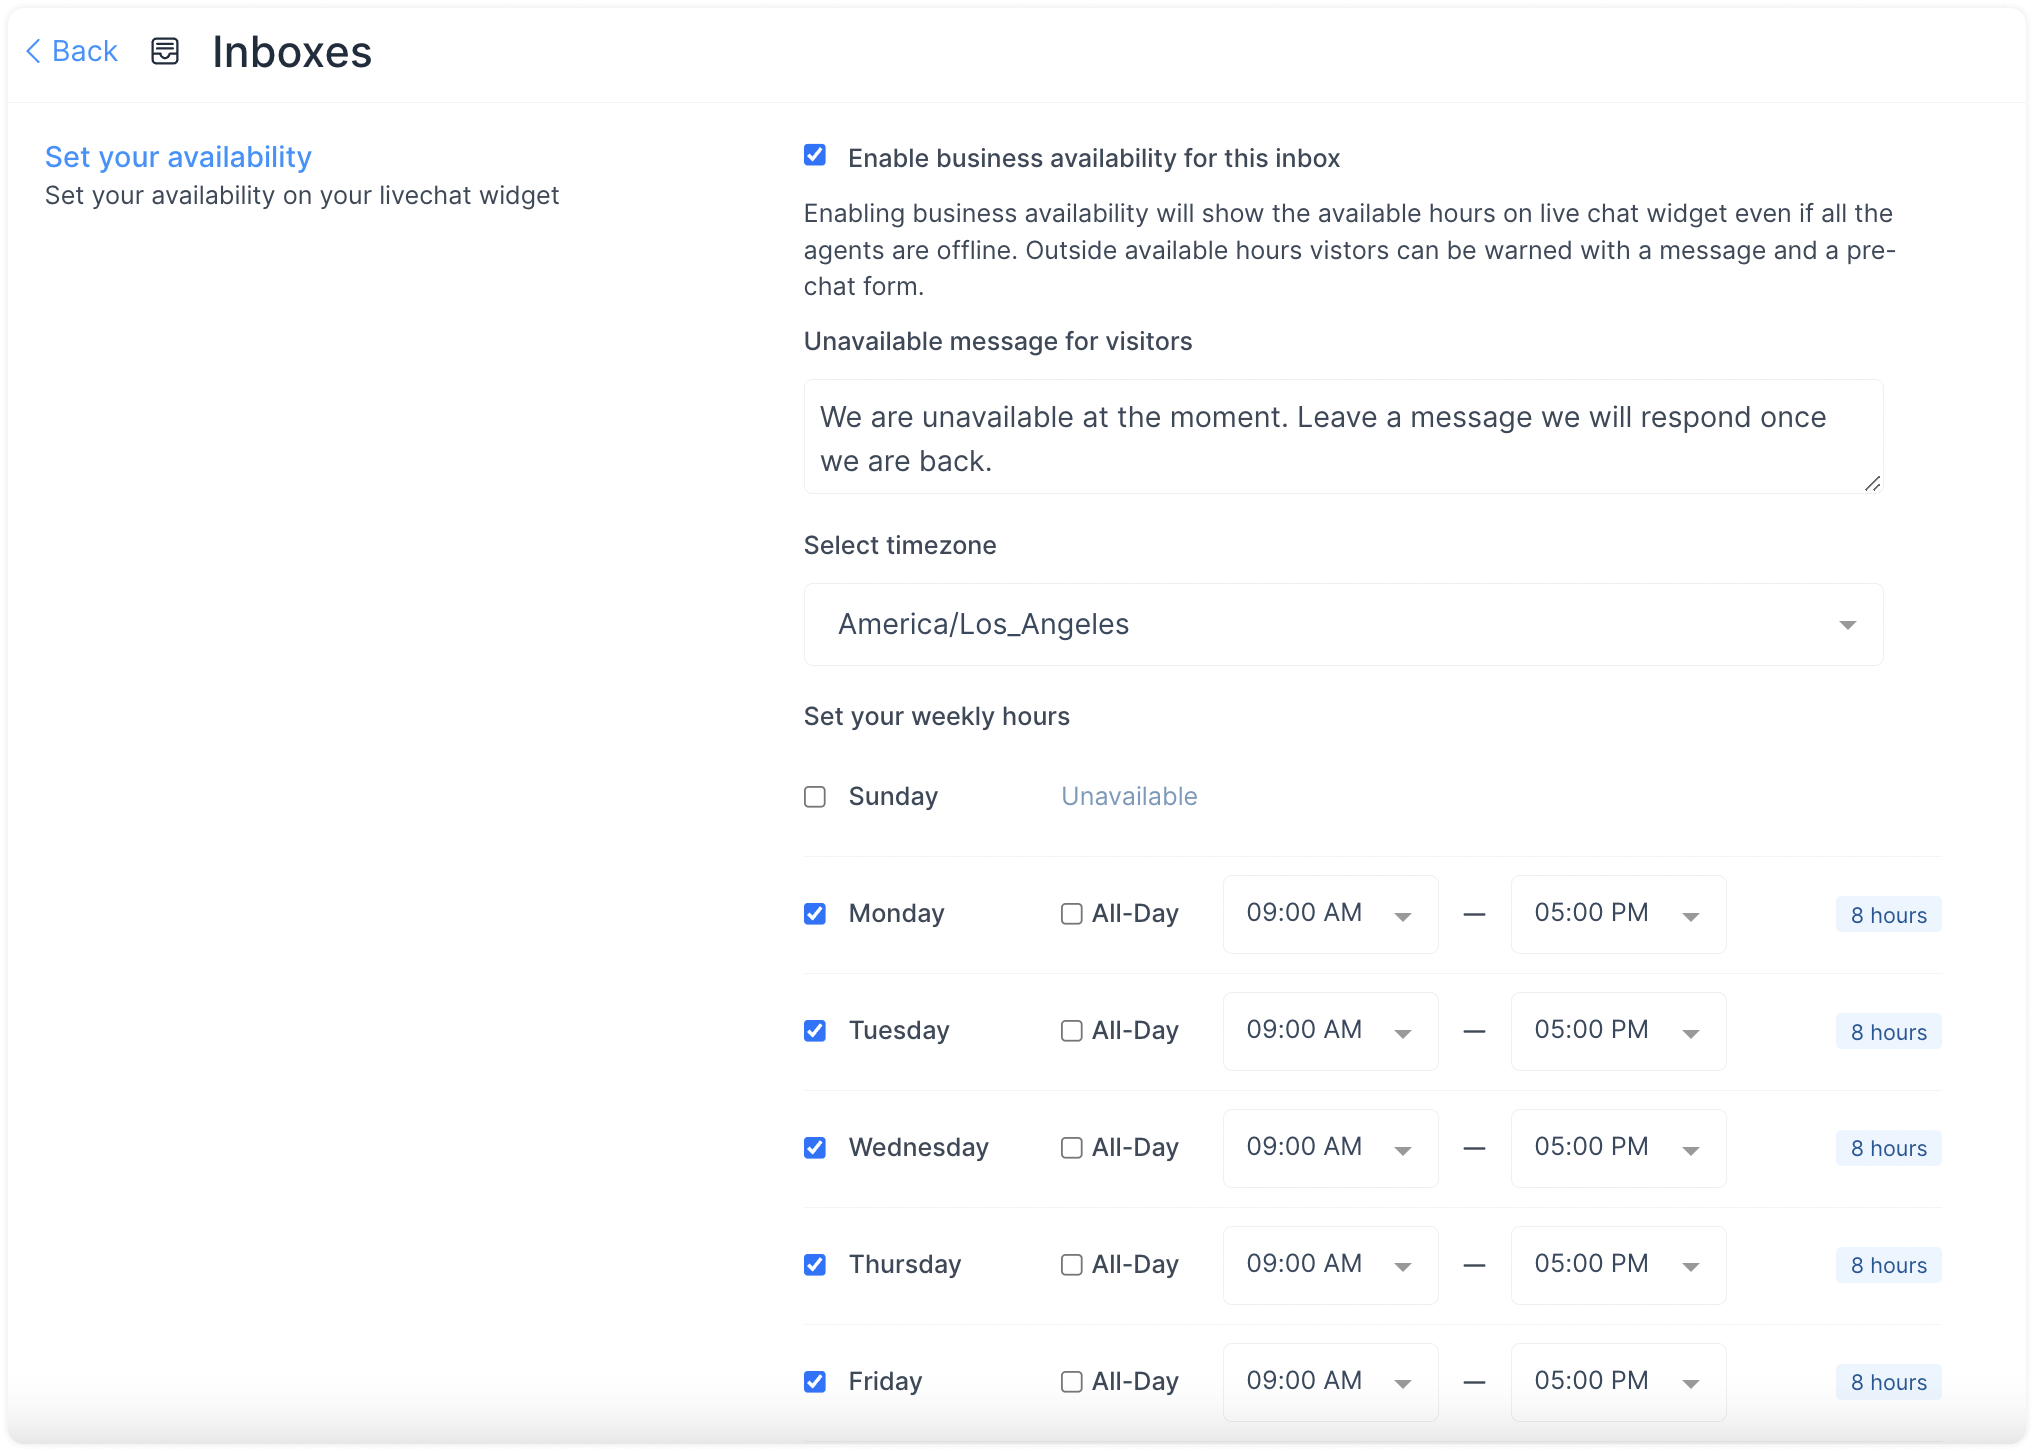The width and height of the screenshot is (2034, 1452).
Task: Click Monday's 8 hours badge
Action: (1888, 915)
